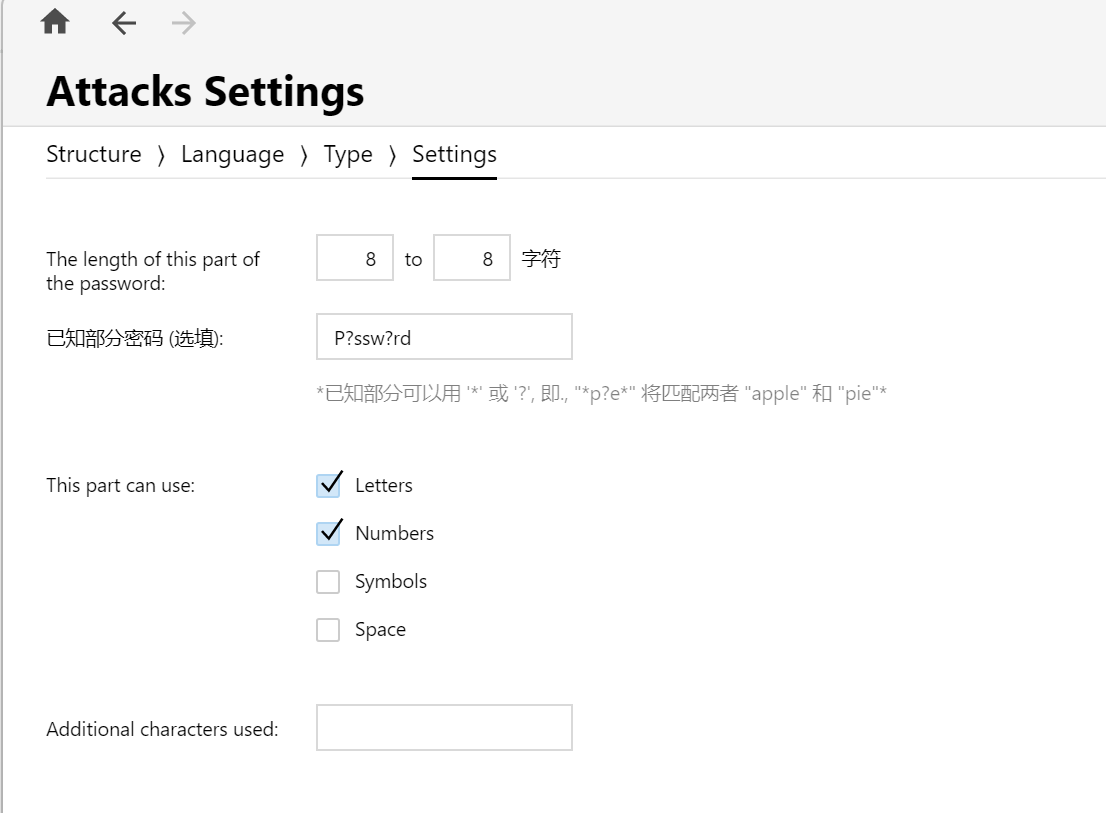The image size is (1106, 813).
Task: Click the Attacks Settings page heading
Action: point(205,92)
